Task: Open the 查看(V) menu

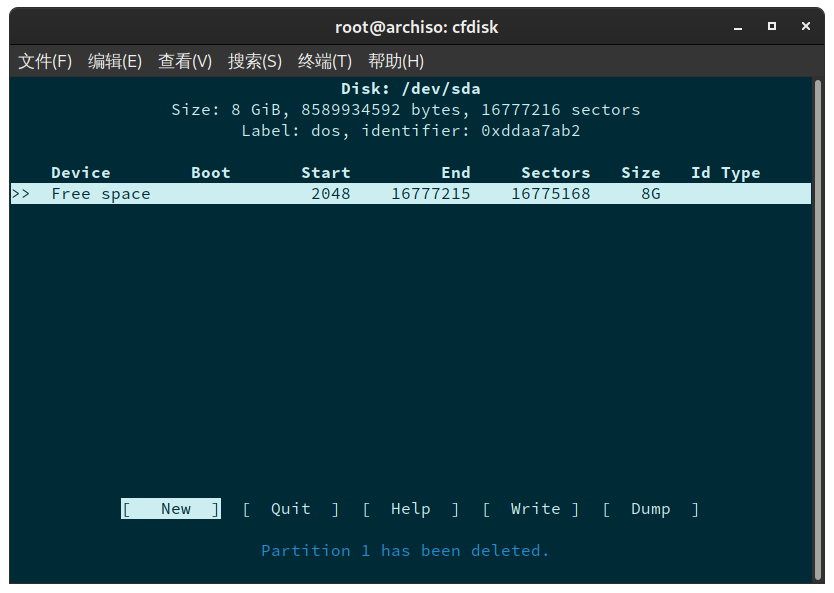Action: (x=184, y=61)
